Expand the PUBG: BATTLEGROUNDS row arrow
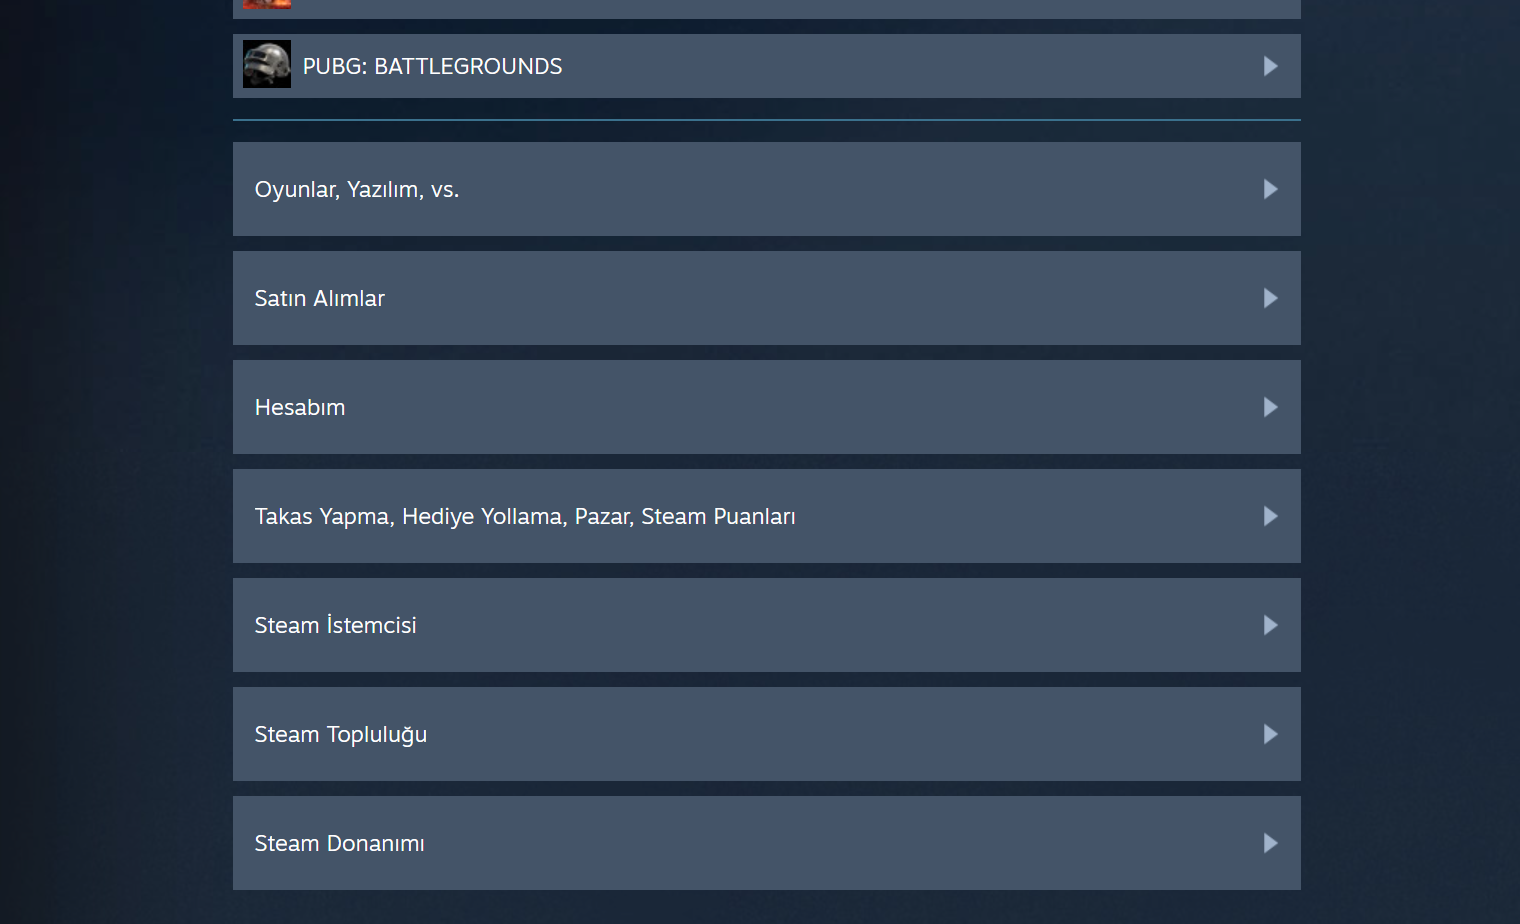Viewport: 1520px width, 924px height. 1271,66
